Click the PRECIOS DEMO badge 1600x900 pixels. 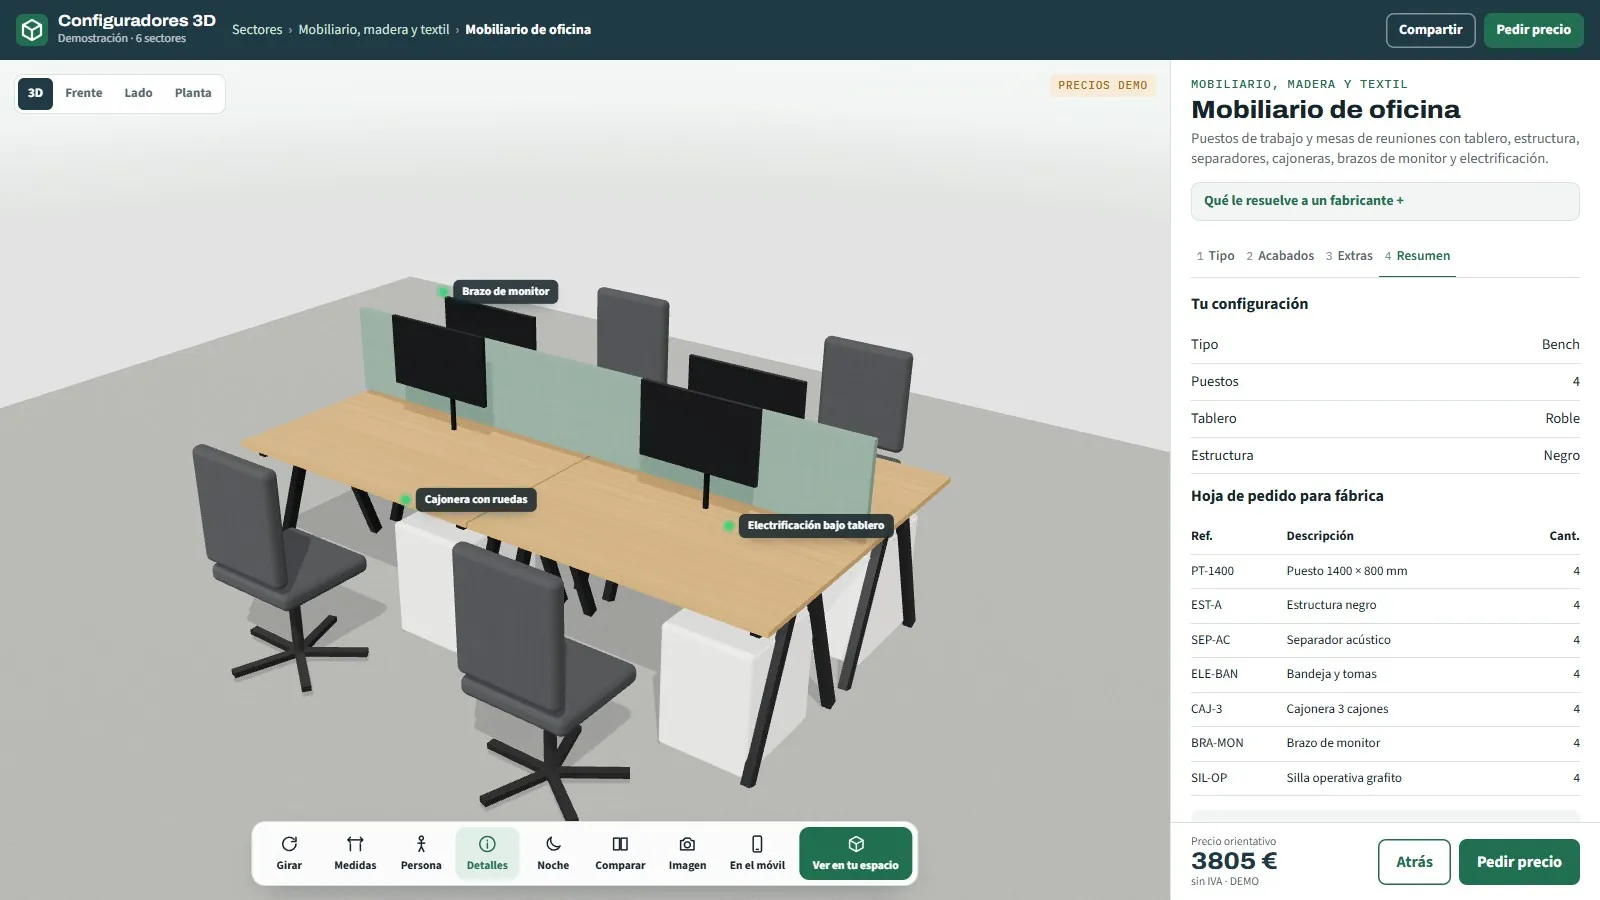click(1103, 85)
